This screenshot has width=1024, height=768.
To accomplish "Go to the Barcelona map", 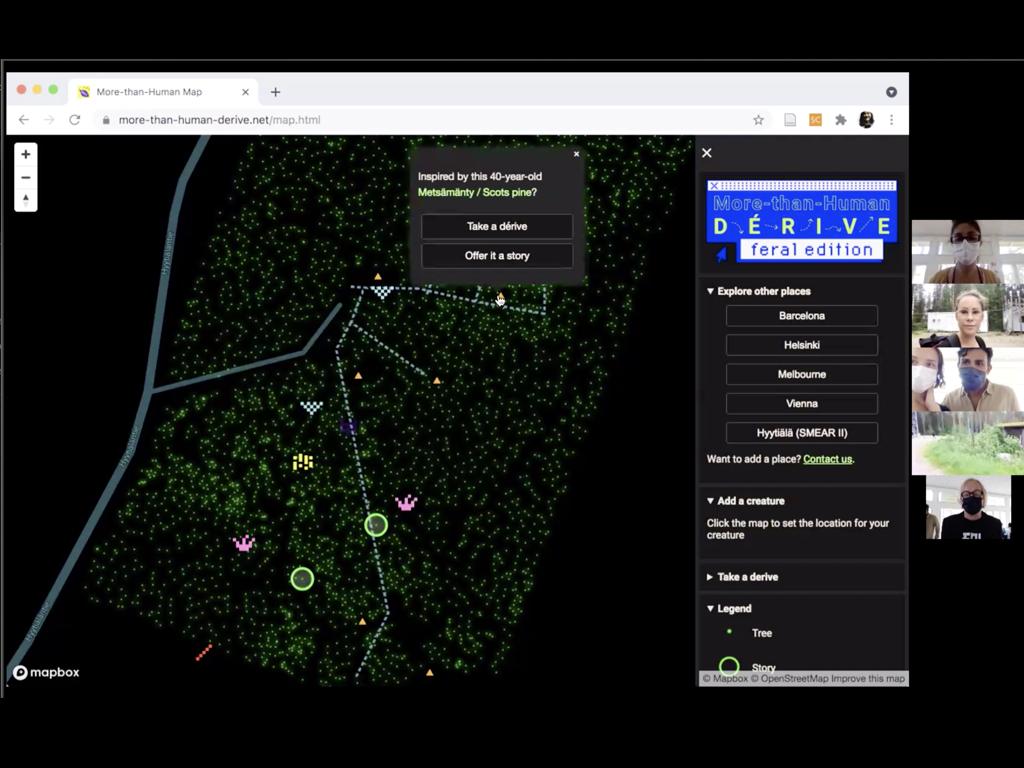I will tap(801, 315).
